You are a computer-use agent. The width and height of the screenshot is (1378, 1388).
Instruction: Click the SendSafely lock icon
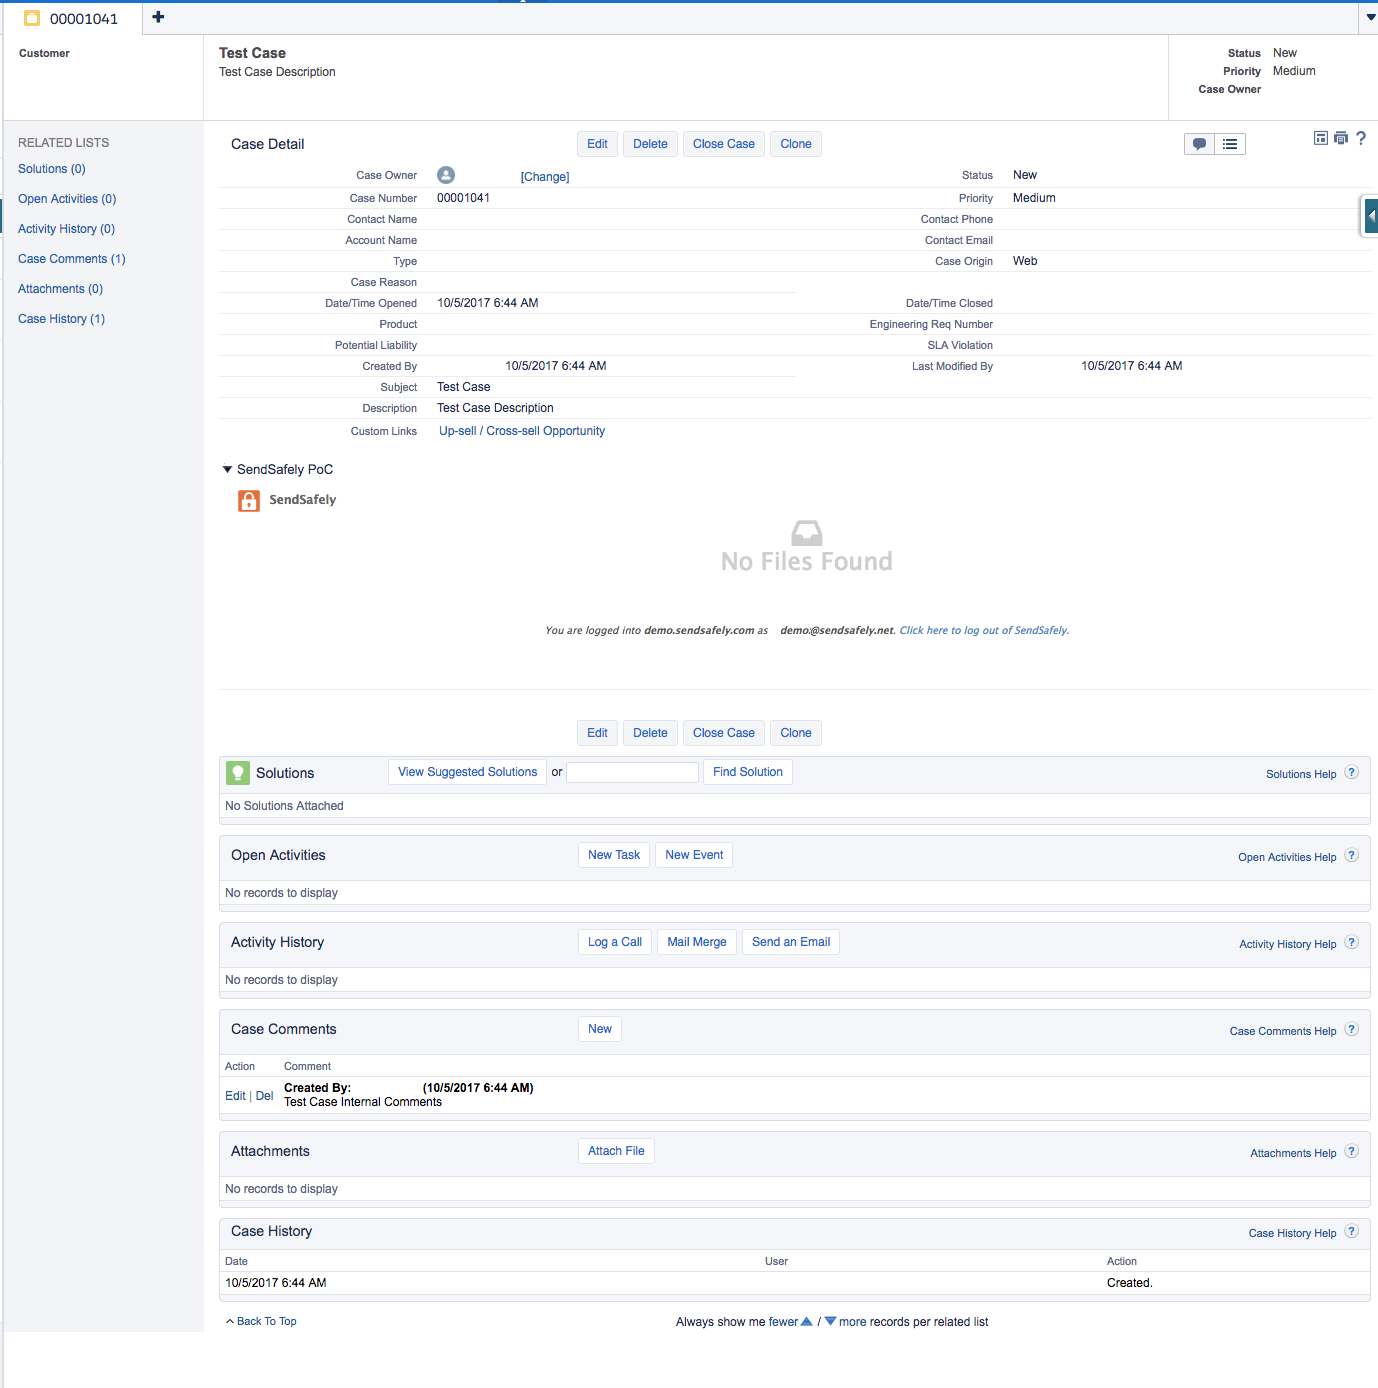(x=248, y=500)
